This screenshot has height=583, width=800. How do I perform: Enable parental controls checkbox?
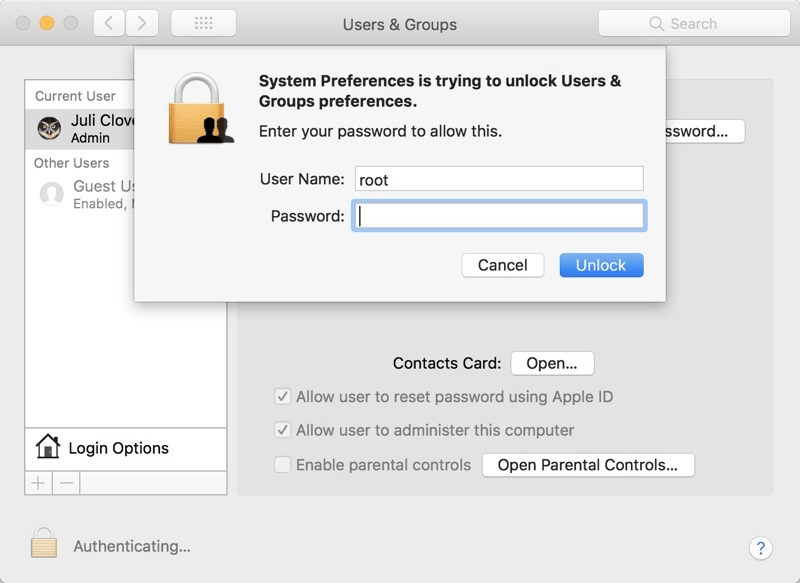[282, 463]
